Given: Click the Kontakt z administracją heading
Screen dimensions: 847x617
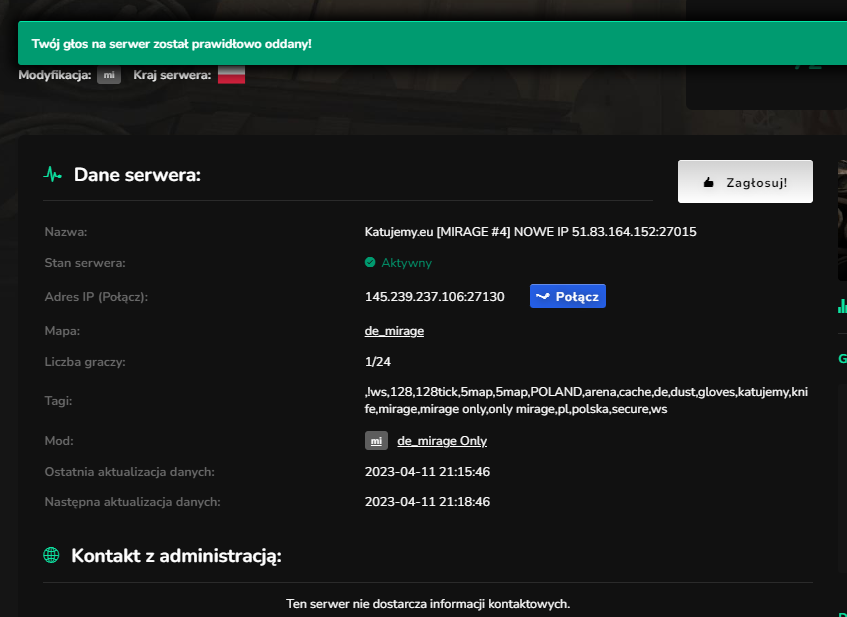Looking at the screenshot, I should point(176,555).
